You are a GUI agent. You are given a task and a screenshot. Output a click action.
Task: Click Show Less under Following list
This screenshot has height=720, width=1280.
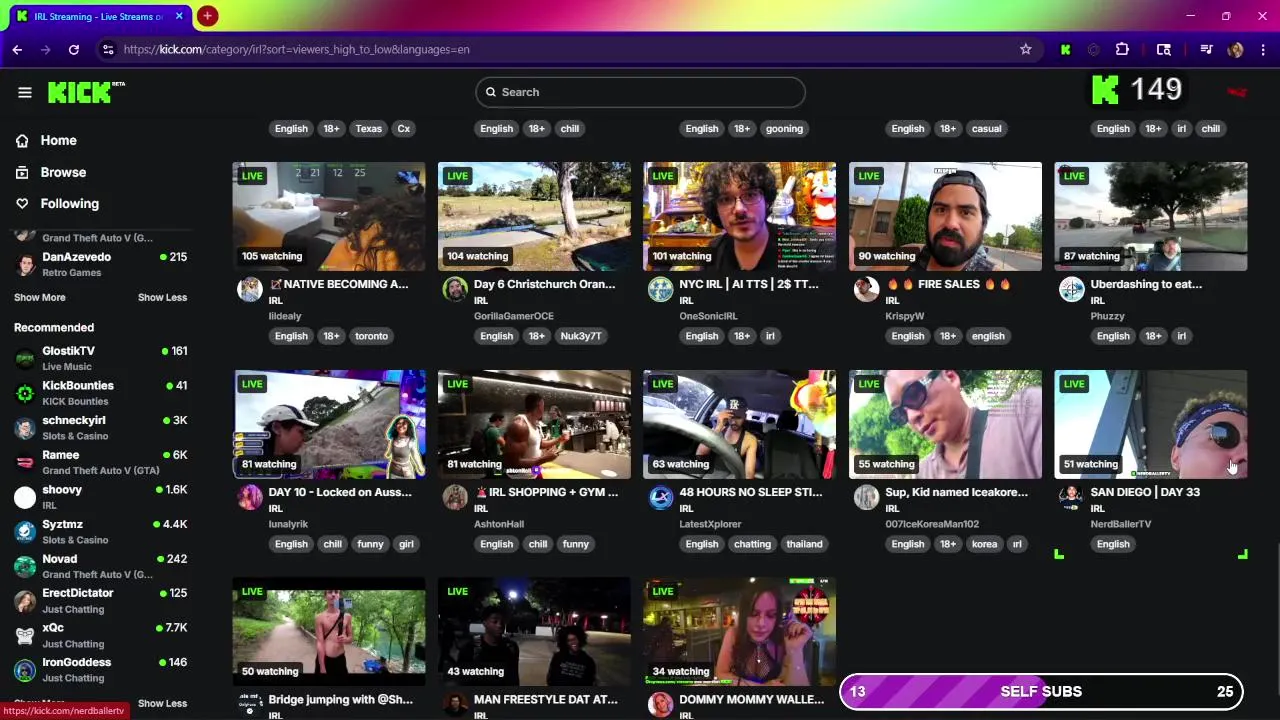pos(162,297)
